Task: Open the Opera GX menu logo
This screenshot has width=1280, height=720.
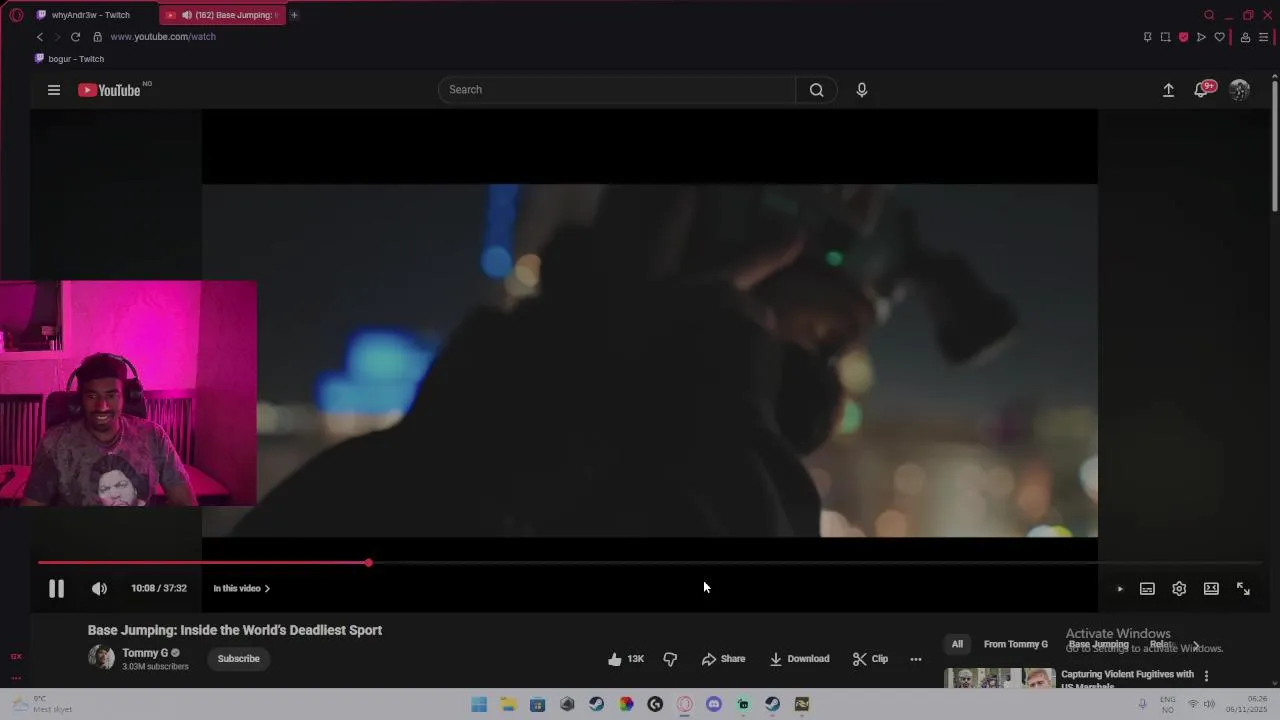Action: point(16,15)
